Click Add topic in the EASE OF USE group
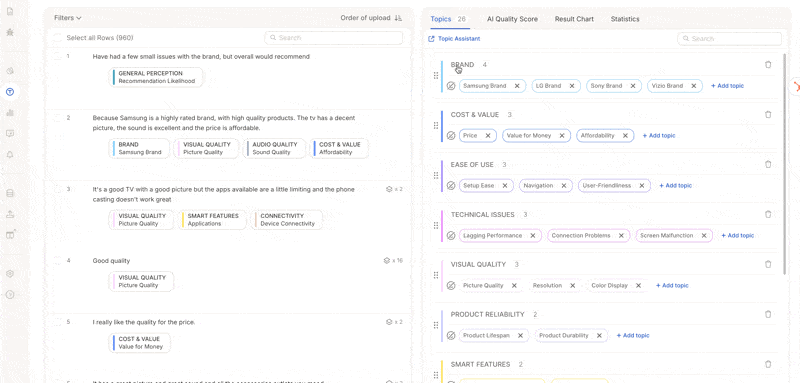800x383 pixels. 676,186
